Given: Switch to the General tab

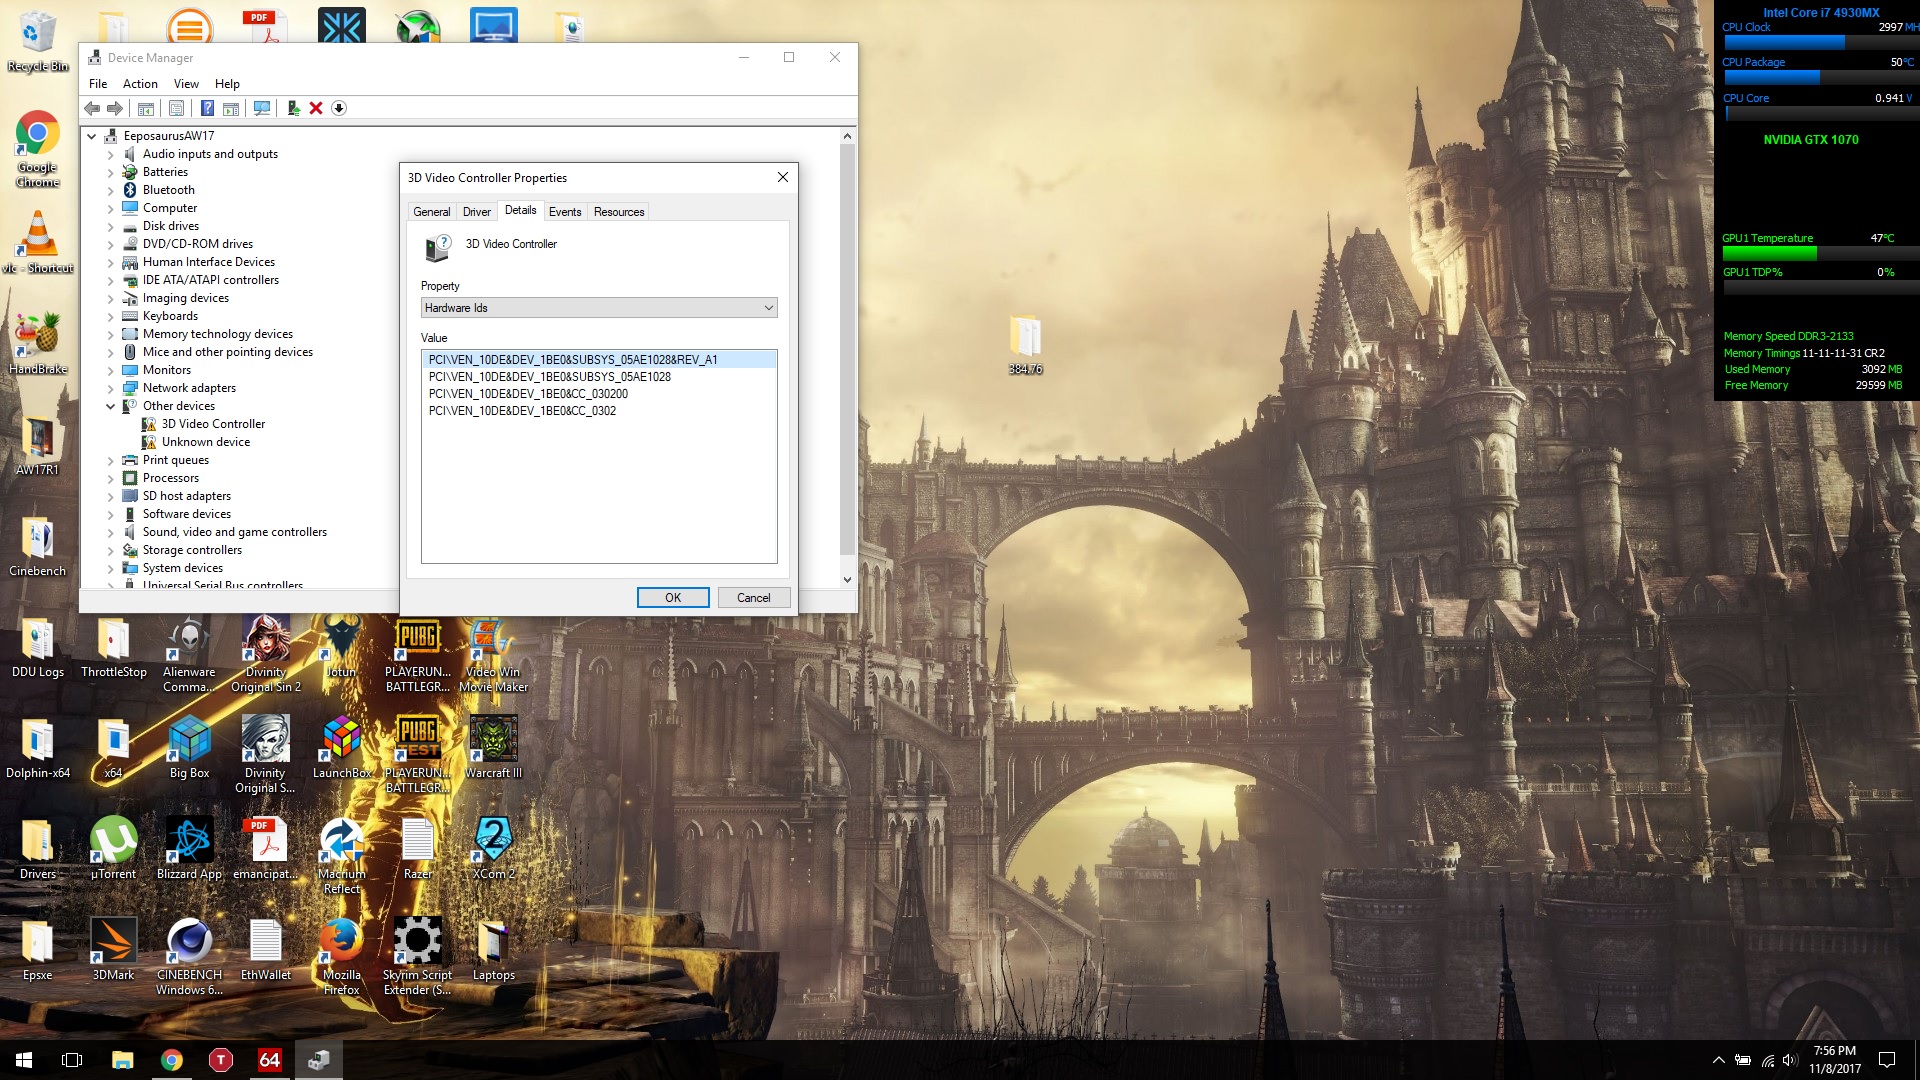Looking at the screenshot, I should point(432,212).
